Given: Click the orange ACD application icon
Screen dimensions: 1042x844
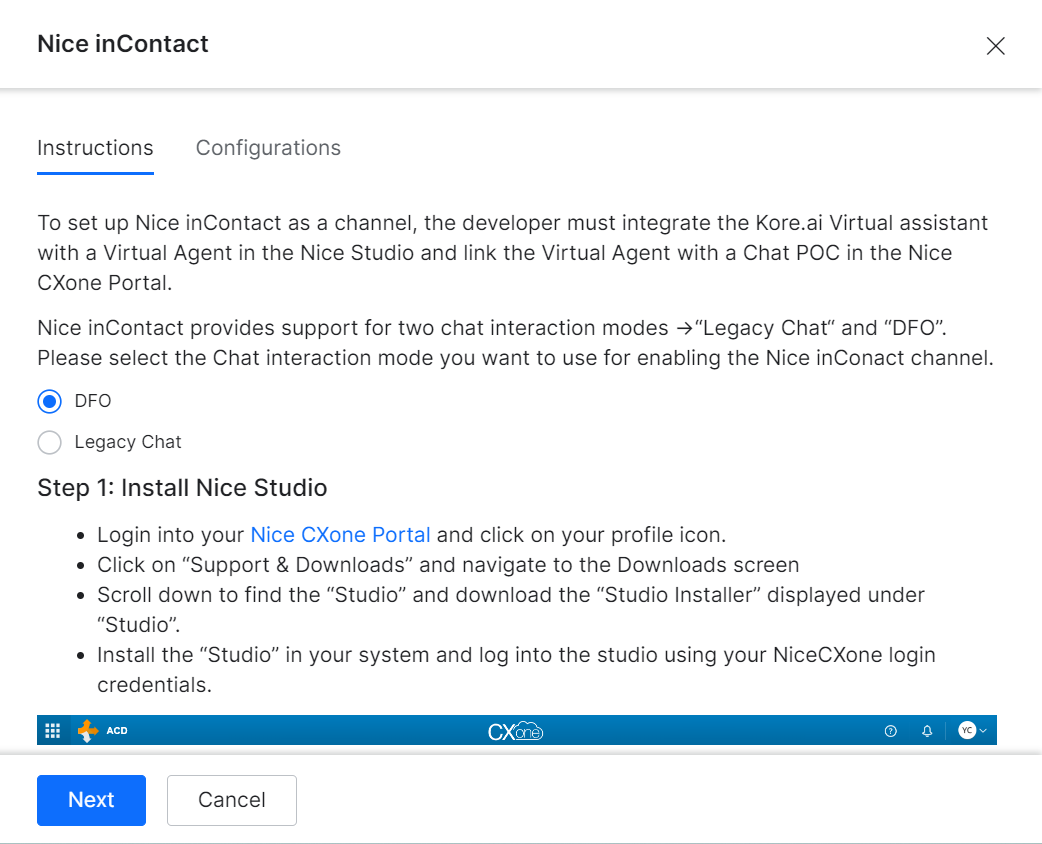Looking at the screenshot, I should 88,731.
